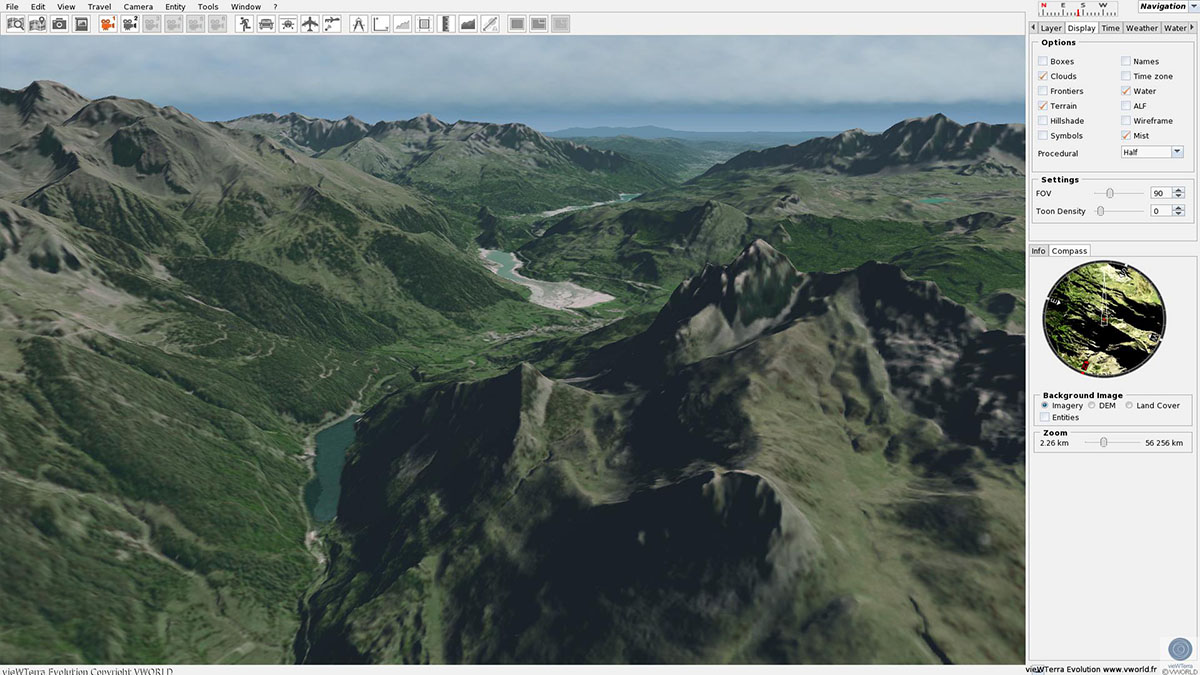The width and height of the screenshot is (1200, 675).
Task: Select camera 2 icon
Action: (130, 24)
